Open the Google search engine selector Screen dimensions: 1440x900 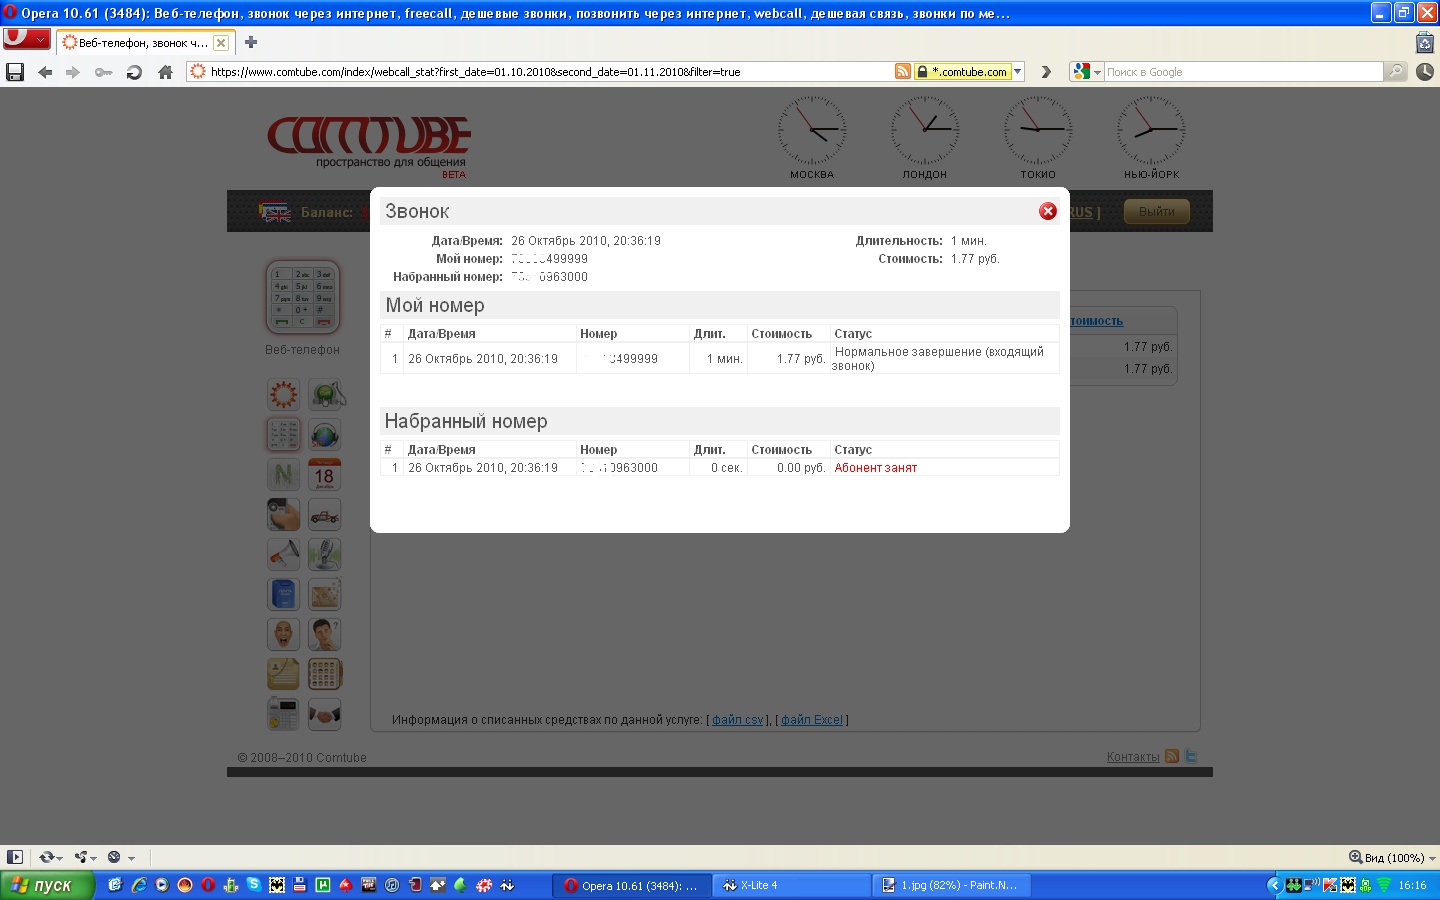click(1086, 72)
